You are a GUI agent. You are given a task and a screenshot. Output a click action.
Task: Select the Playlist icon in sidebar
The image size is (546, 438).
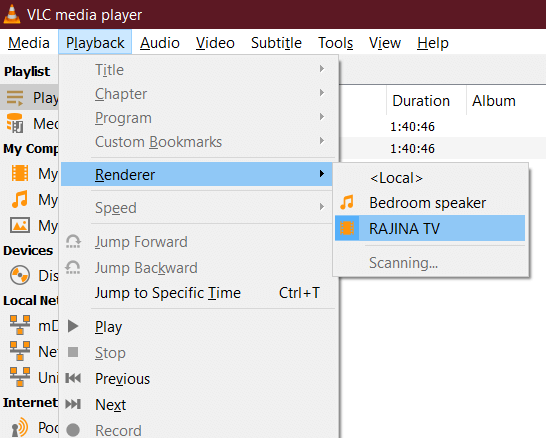15,97
